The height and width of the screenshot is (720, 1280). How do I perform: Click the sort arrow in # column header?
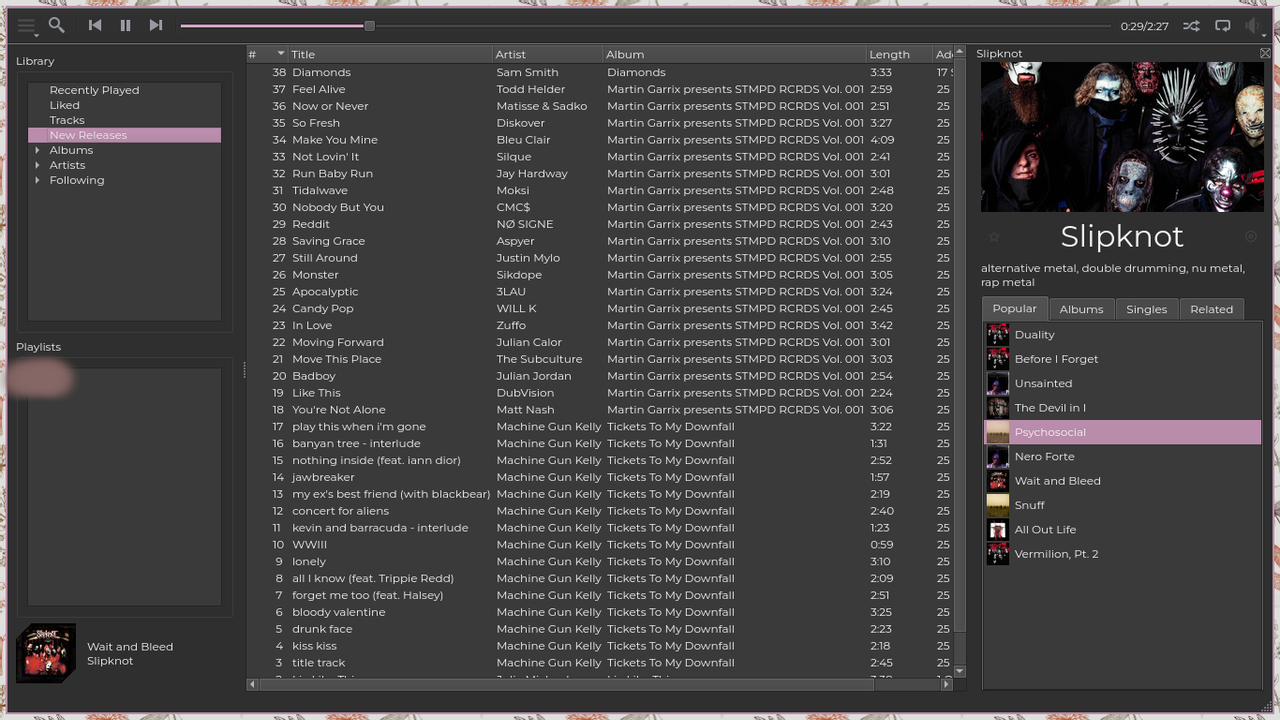pyautogui.click(x=281, y=54)
